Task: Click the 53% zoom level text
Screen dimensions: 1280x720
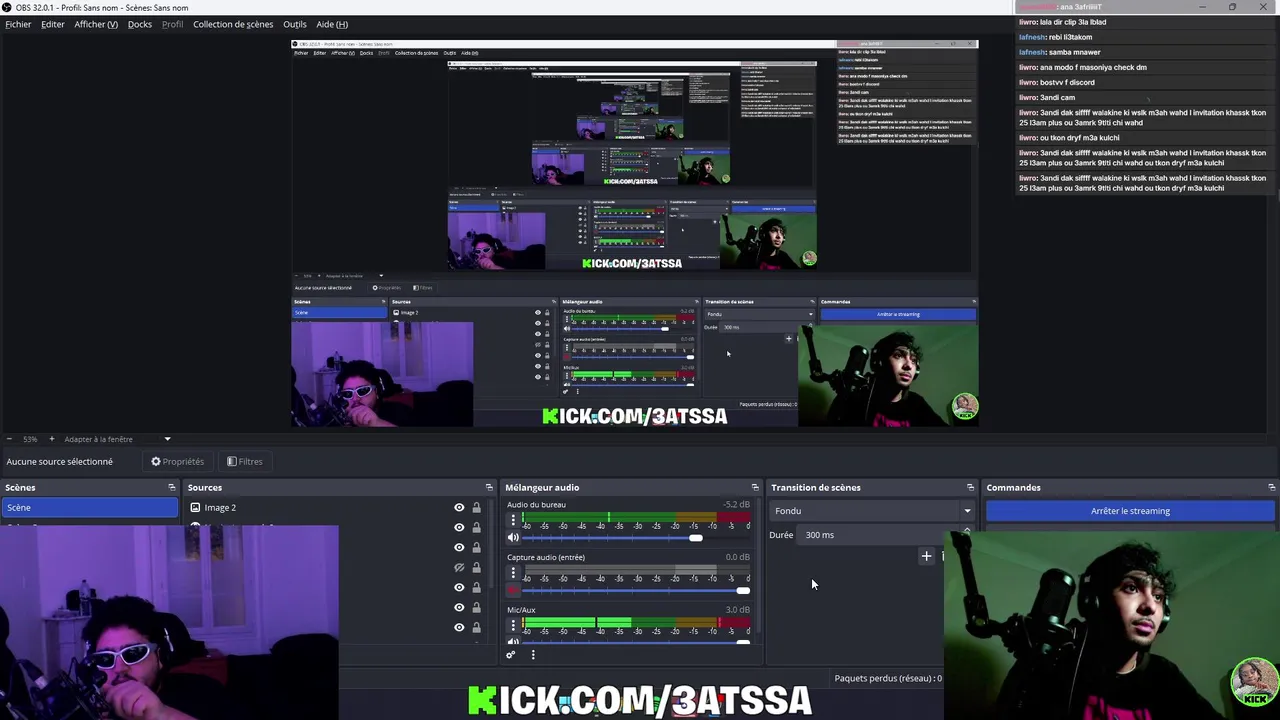Action: (30, 439)
